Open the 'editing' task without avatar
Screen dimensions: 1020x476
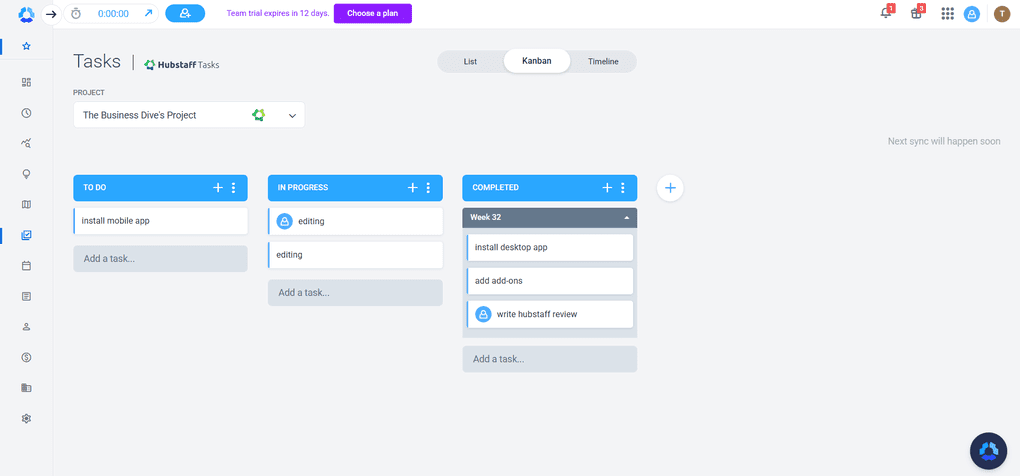pos(355,255)
